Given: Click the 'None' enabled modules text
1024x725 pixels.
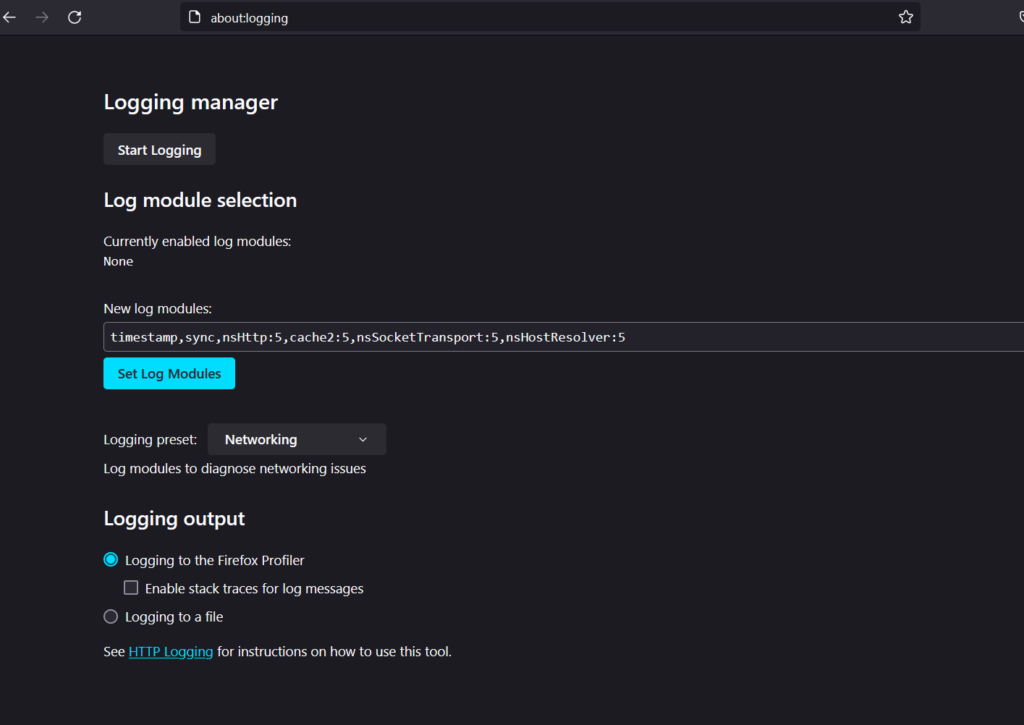Looking at the screenshot, I should [x=118, y=262].
